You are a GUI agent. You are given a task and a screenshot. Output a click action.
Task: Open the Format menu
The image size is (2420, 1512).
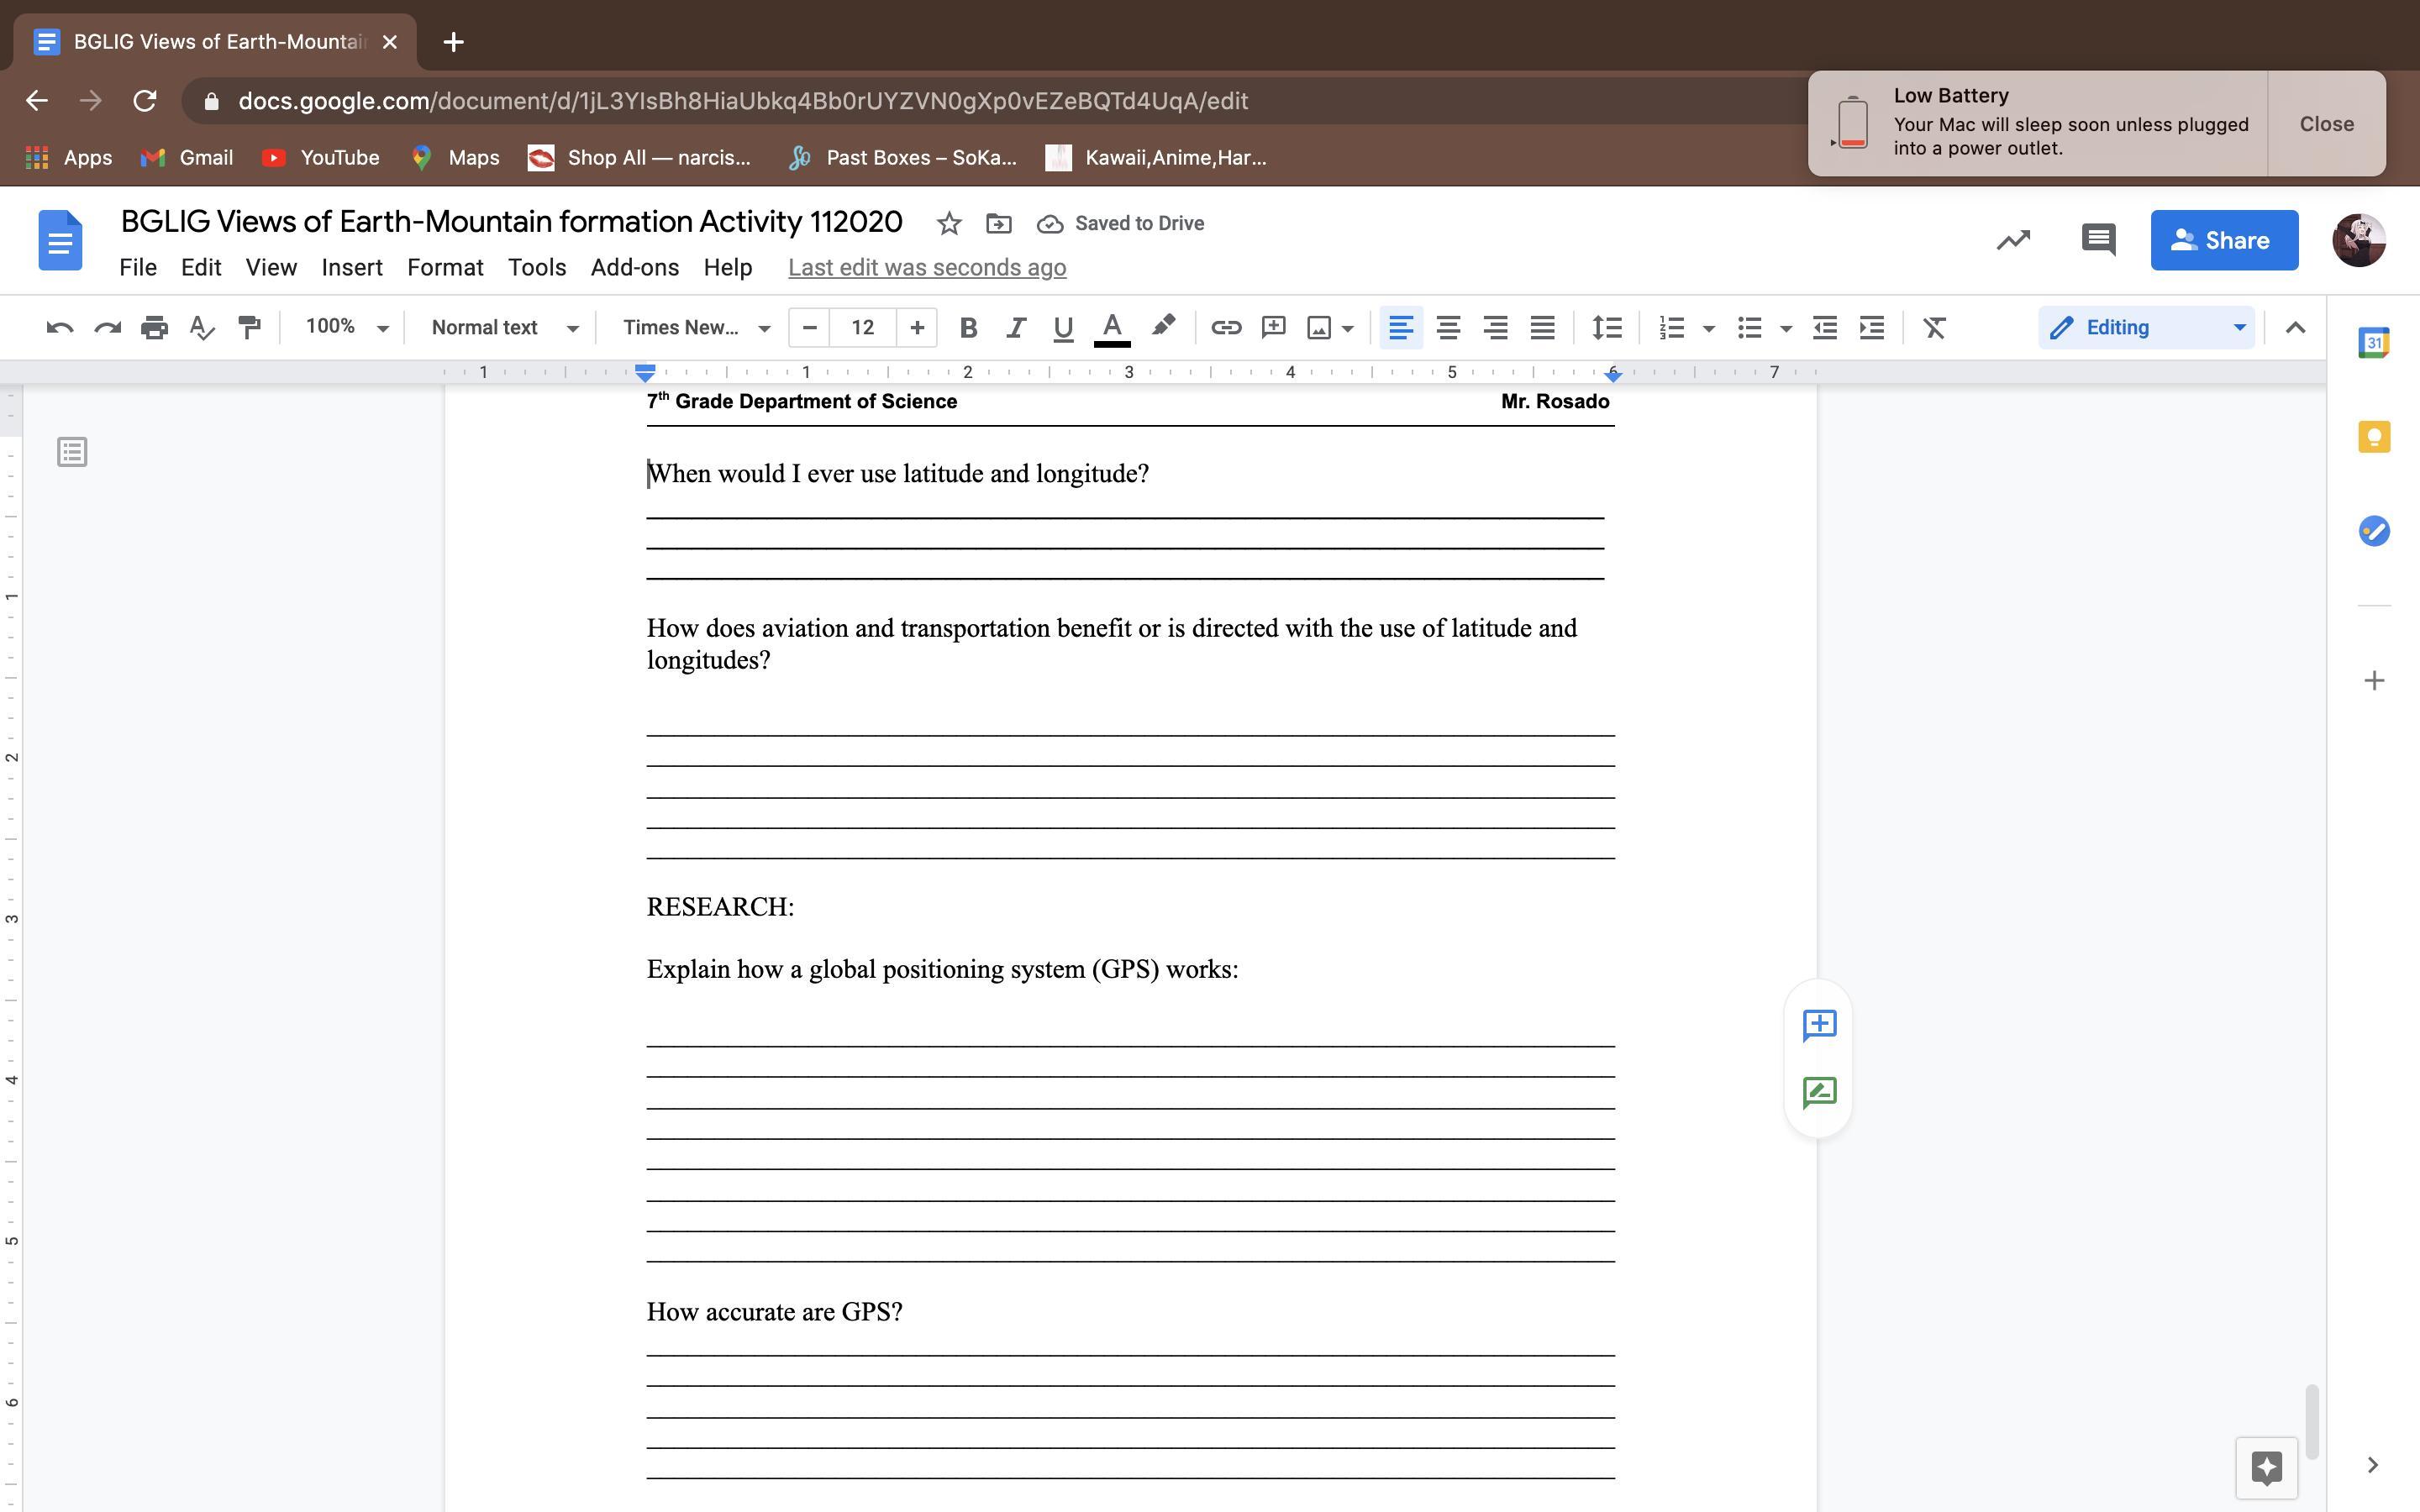tap(445, 268)
